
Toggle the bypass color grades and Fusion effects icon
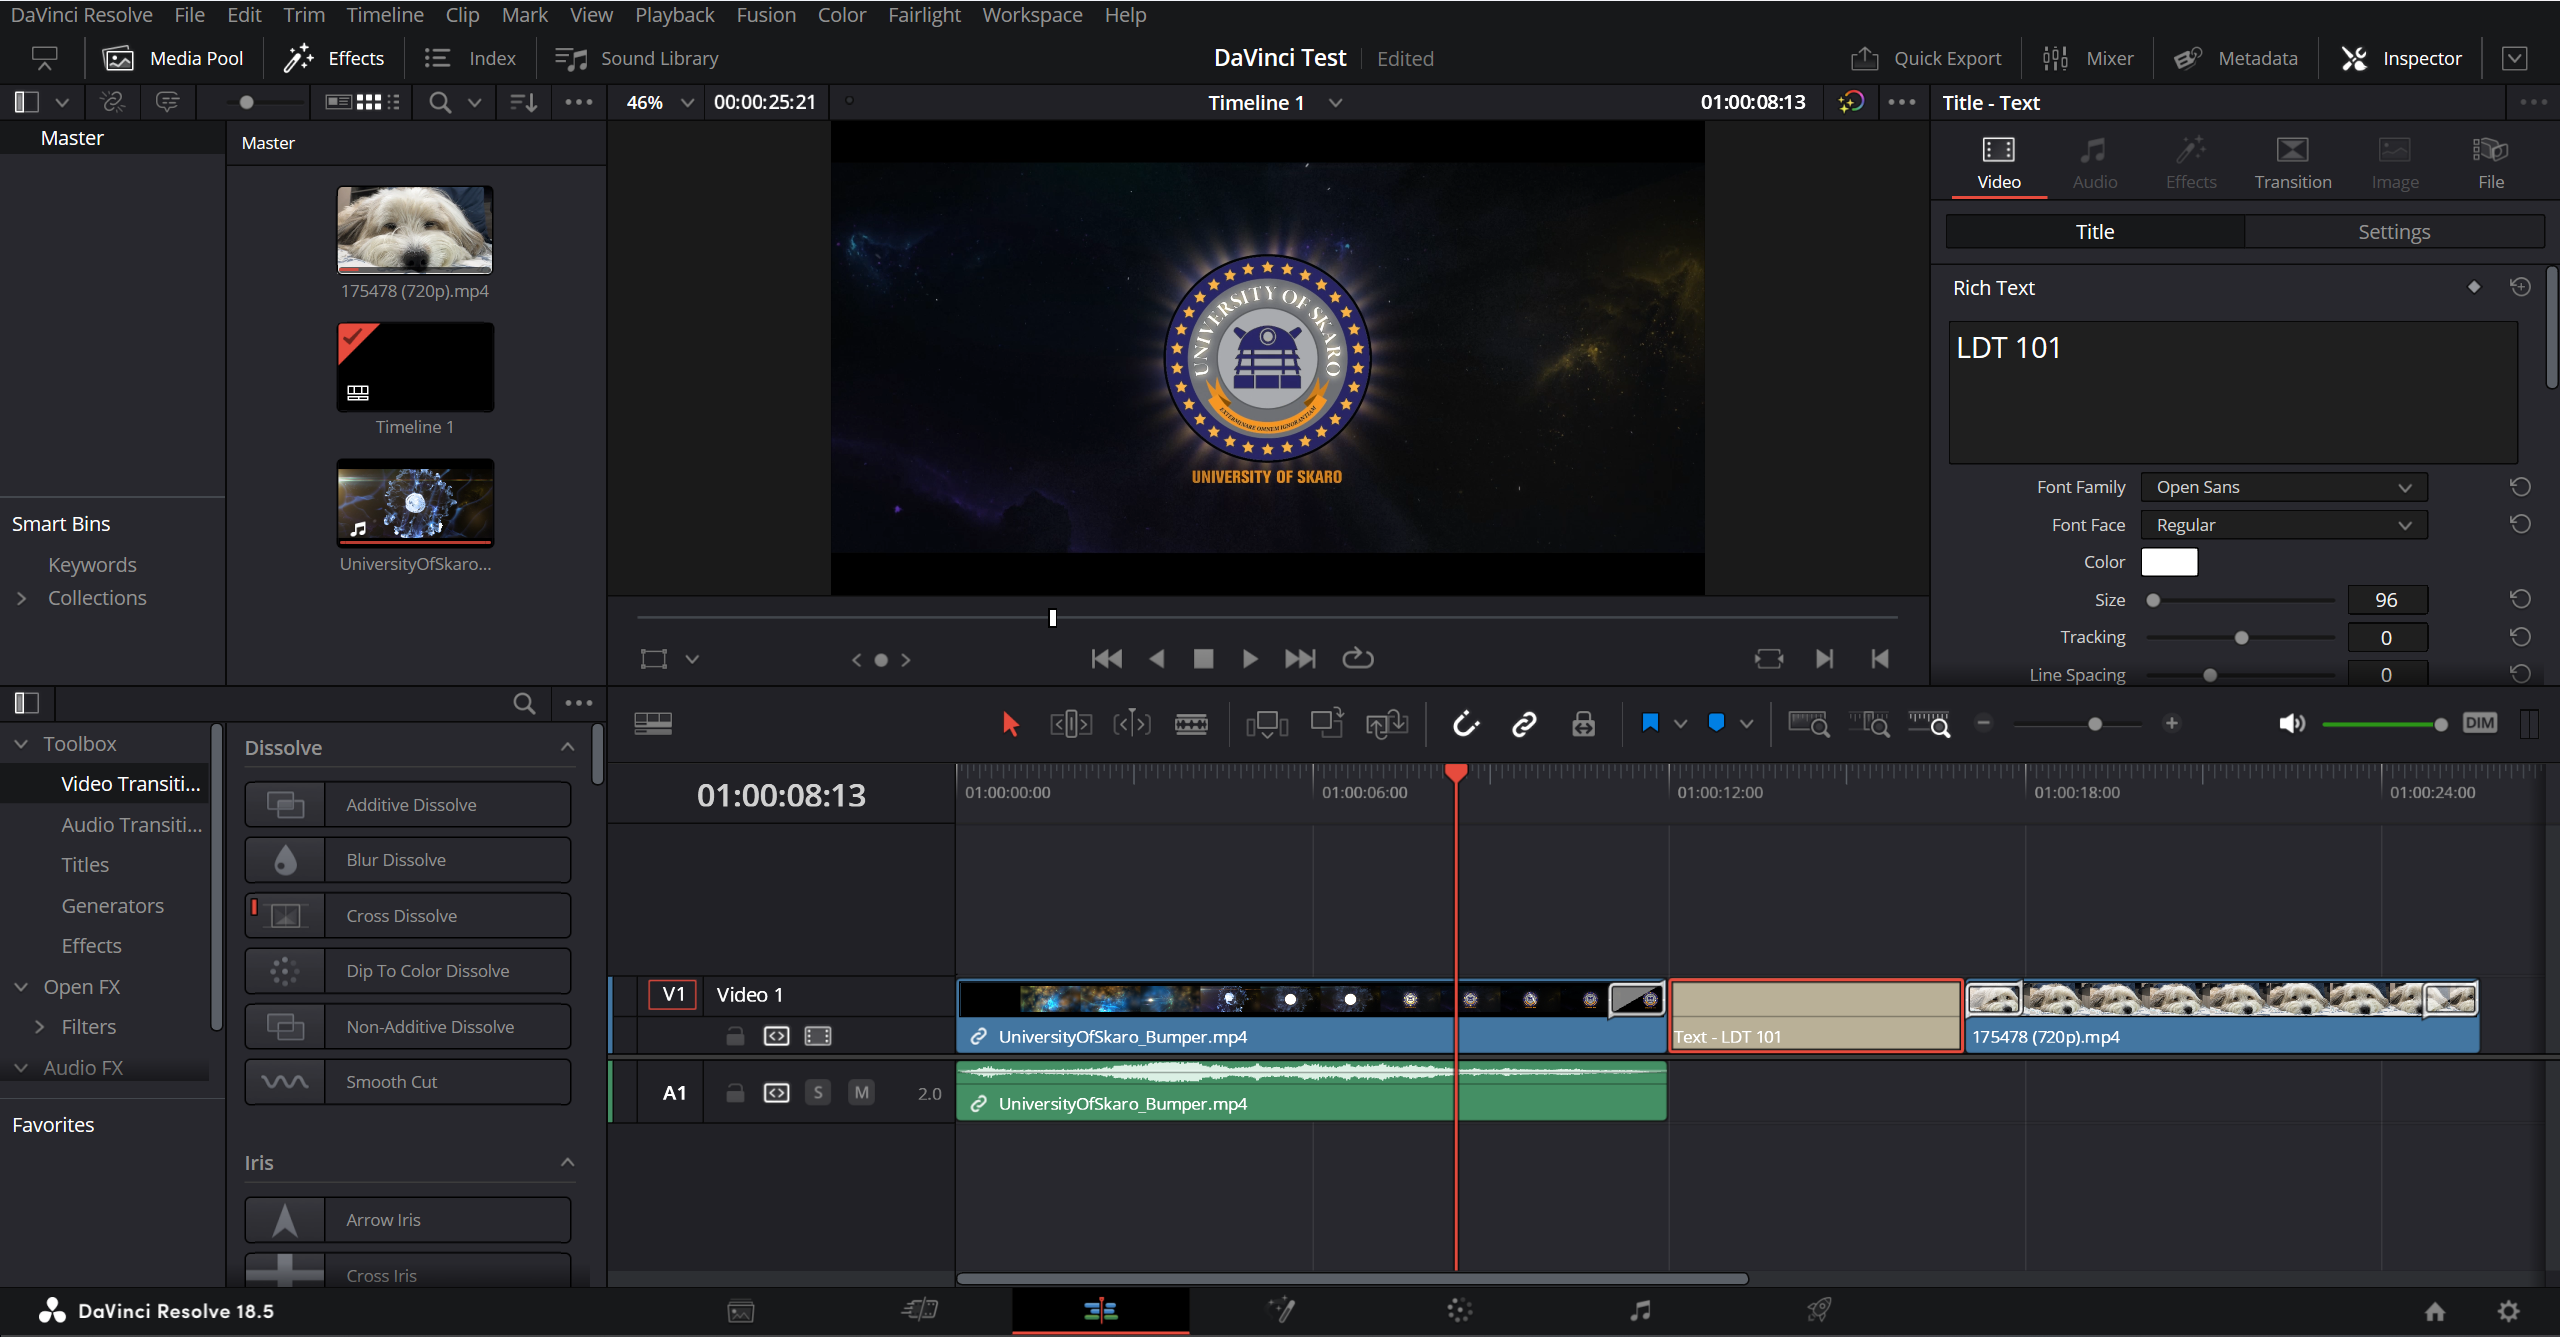(x=1851, y=102)
